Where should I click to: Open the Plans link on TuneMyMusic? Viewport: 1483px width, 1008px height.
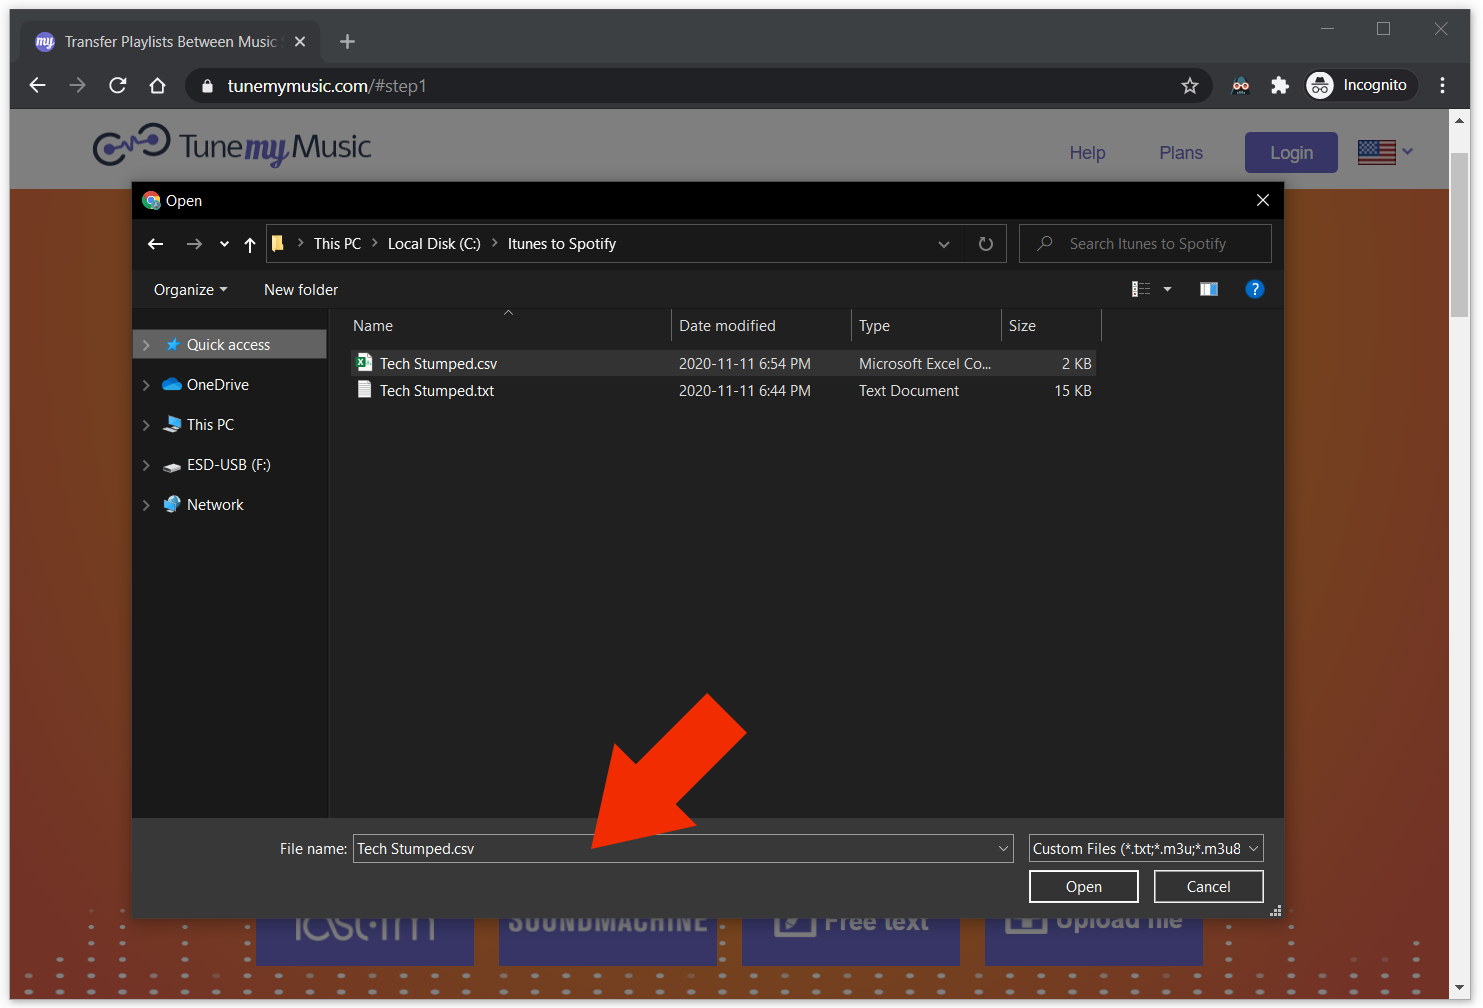pos(1181,153)
